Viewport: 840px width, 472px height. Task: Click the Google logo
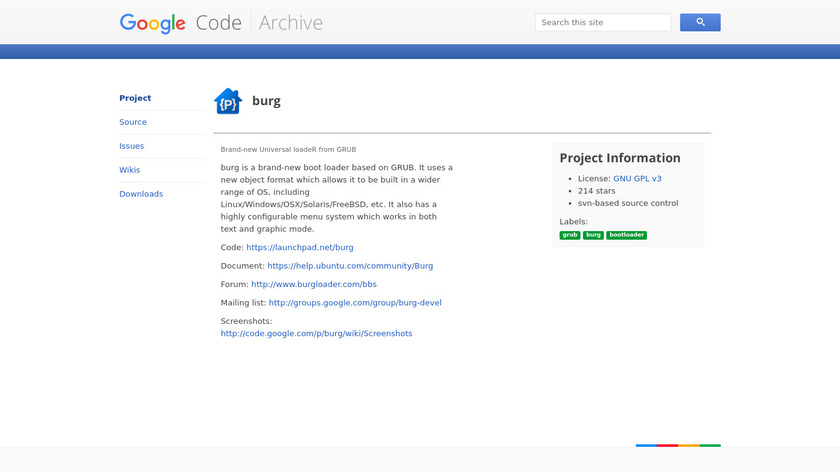tap(152, 24)
